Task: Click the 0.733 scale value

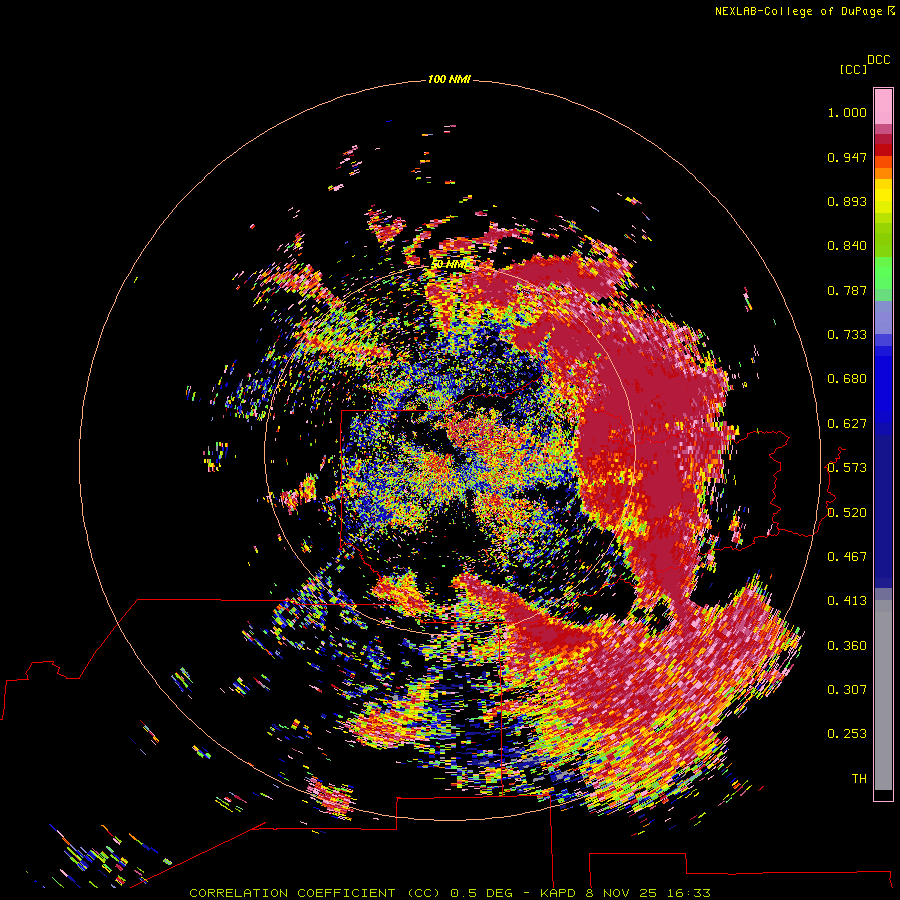Action: 847,335
